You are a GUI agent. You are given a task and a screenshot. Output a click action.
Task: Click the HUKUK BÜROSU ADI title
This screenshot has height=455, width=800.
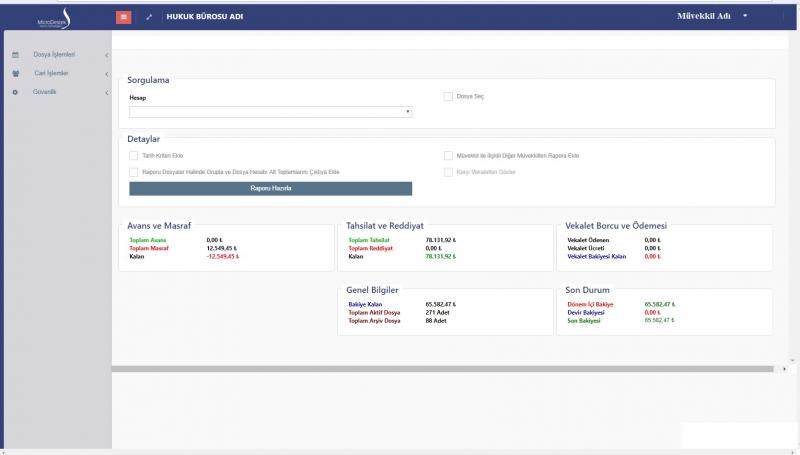pos(204,17)
